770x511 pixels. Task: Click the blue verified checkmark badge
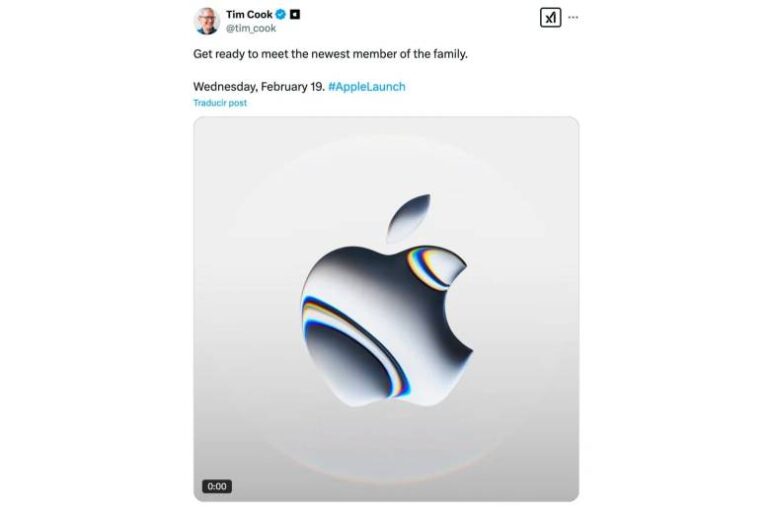click(281, 15)
